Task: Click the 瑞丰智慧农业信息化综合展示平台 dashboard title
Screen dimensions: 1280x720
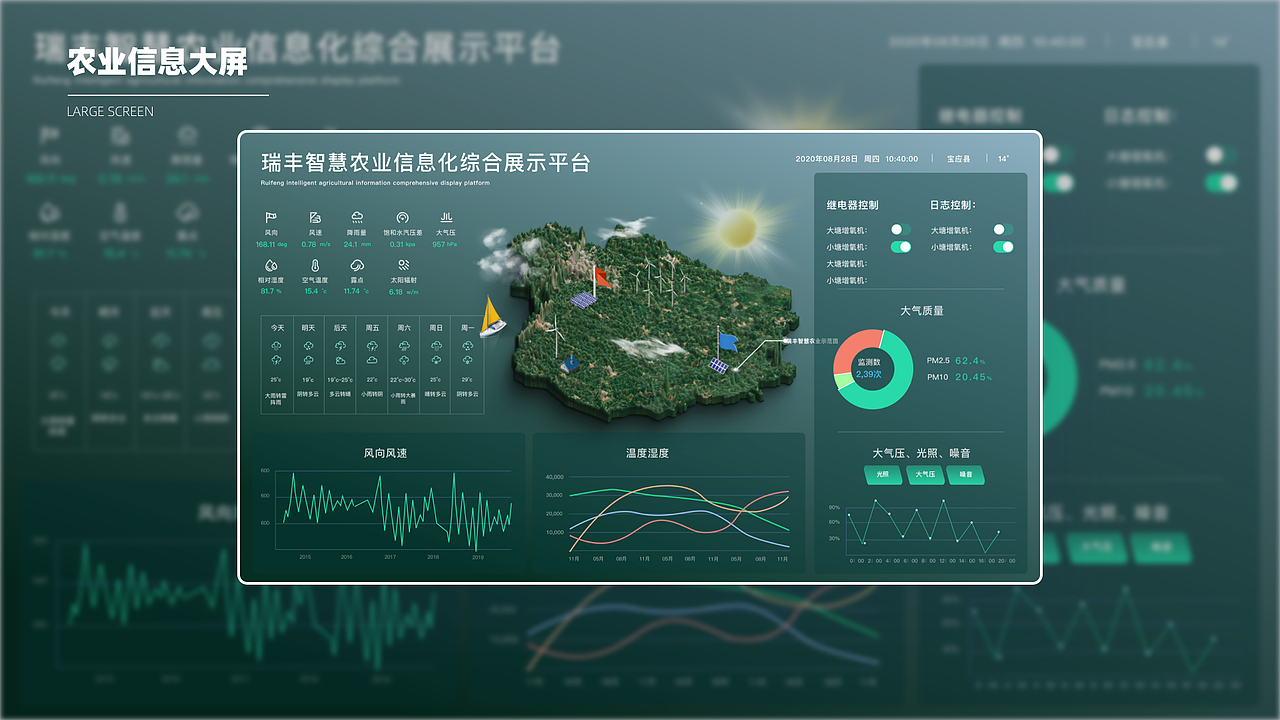Action: (x=425, y=163)
